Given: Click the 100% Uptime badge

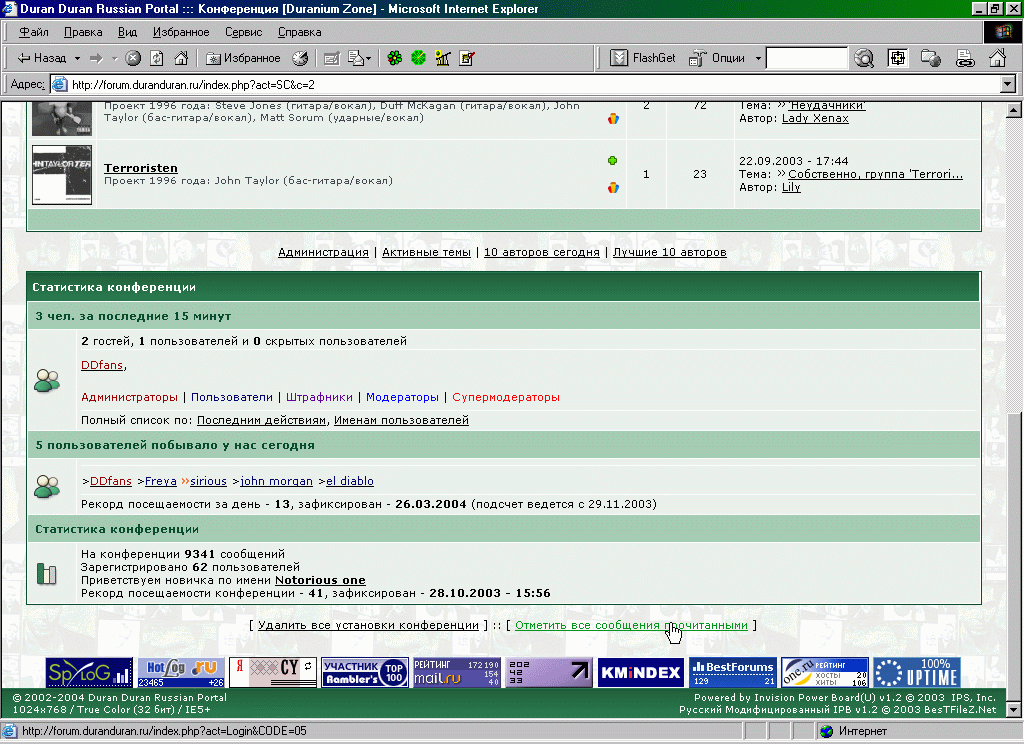Looking at the screenshot, I should (x=916, y=672).
